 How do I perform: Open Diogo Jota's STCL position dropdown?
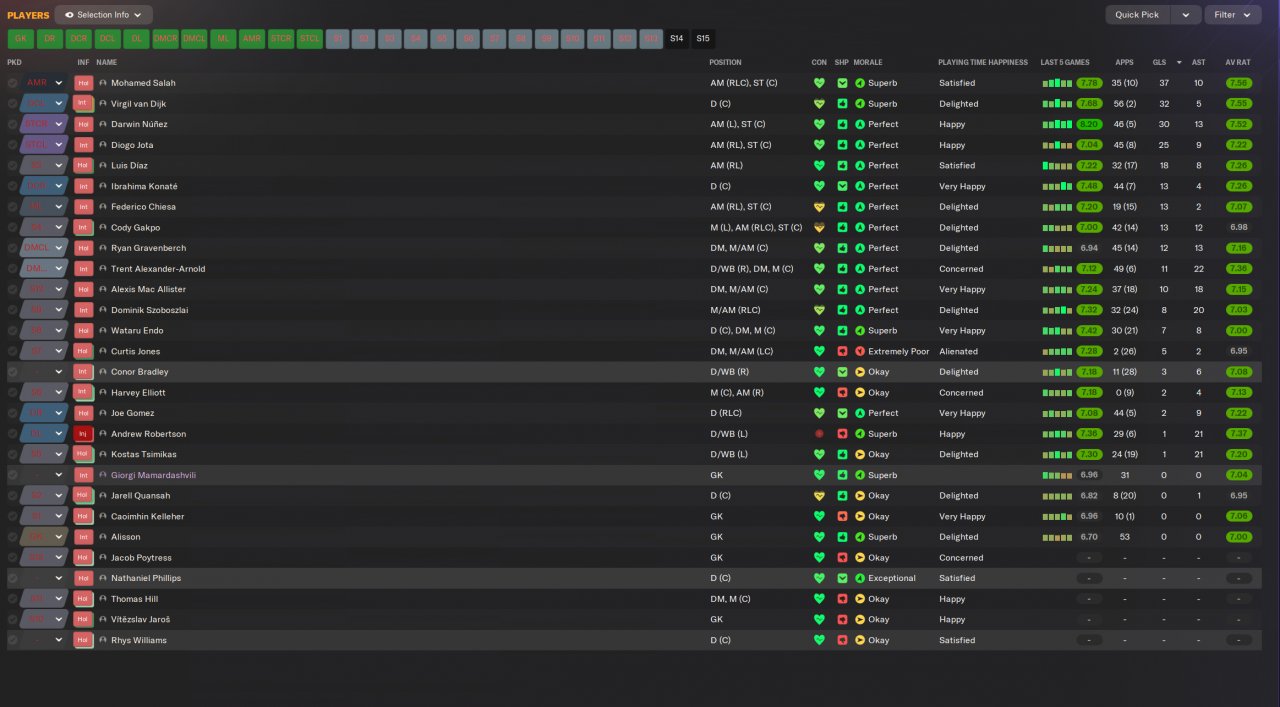pos(44,145)
